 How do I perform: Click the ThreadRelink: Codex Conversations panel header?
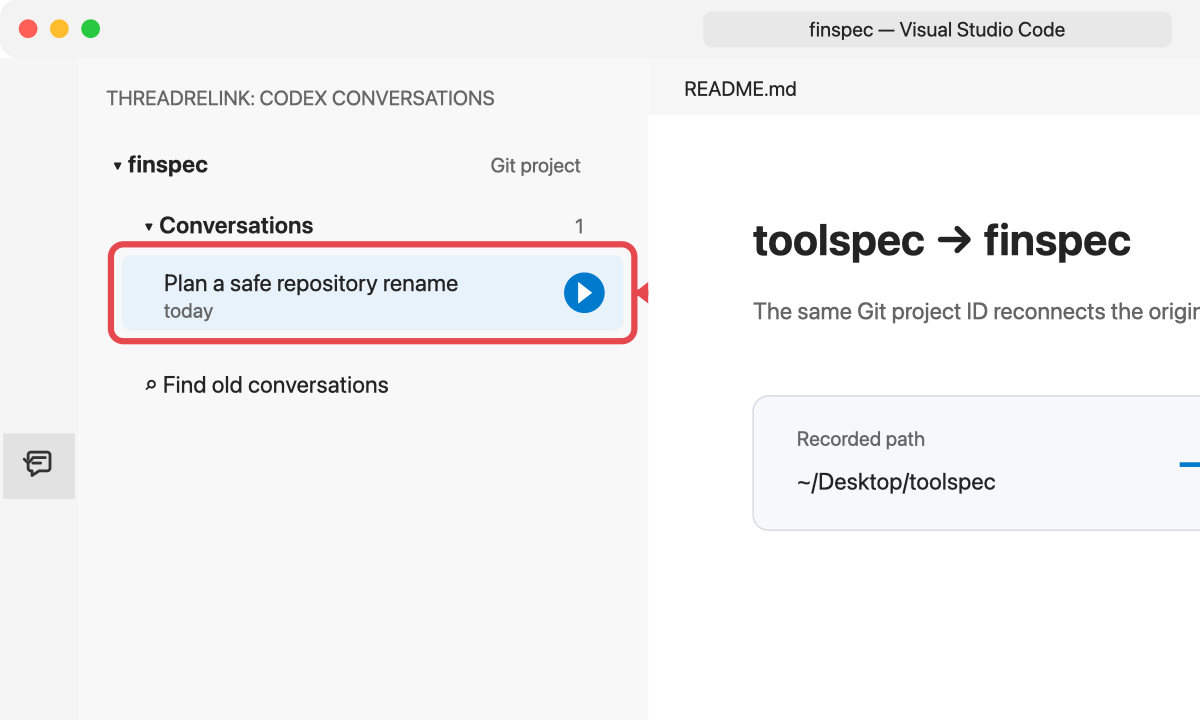click(300, 98)
